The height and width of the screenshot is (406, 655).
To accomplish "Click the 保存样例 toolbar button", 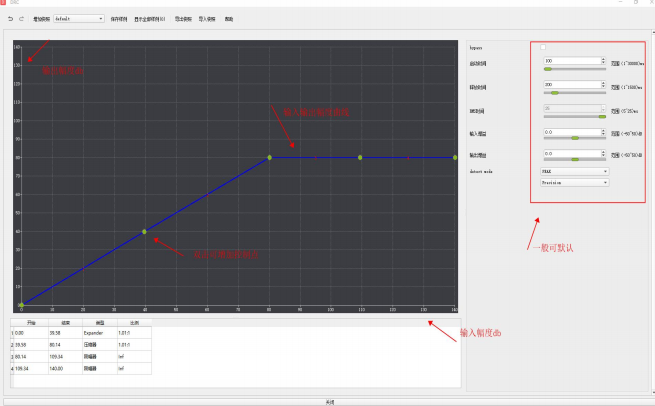I will click(119, 19).
